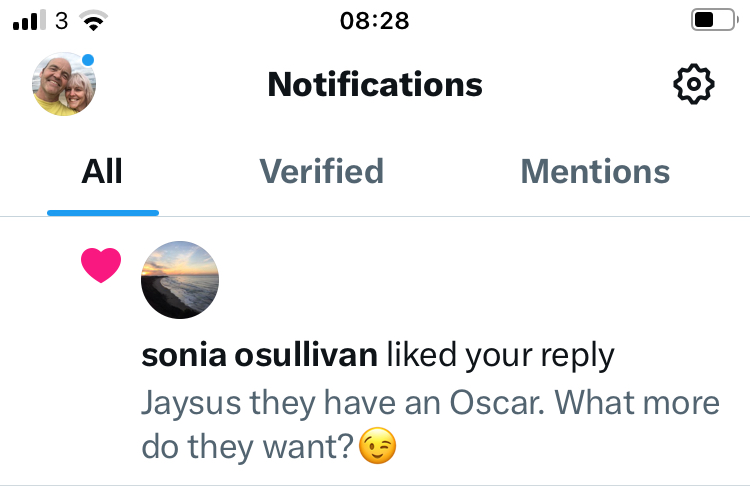Open sonia osullivan's profile via her name
Viewport: 750px width, 488px height.
pos(260,354)
